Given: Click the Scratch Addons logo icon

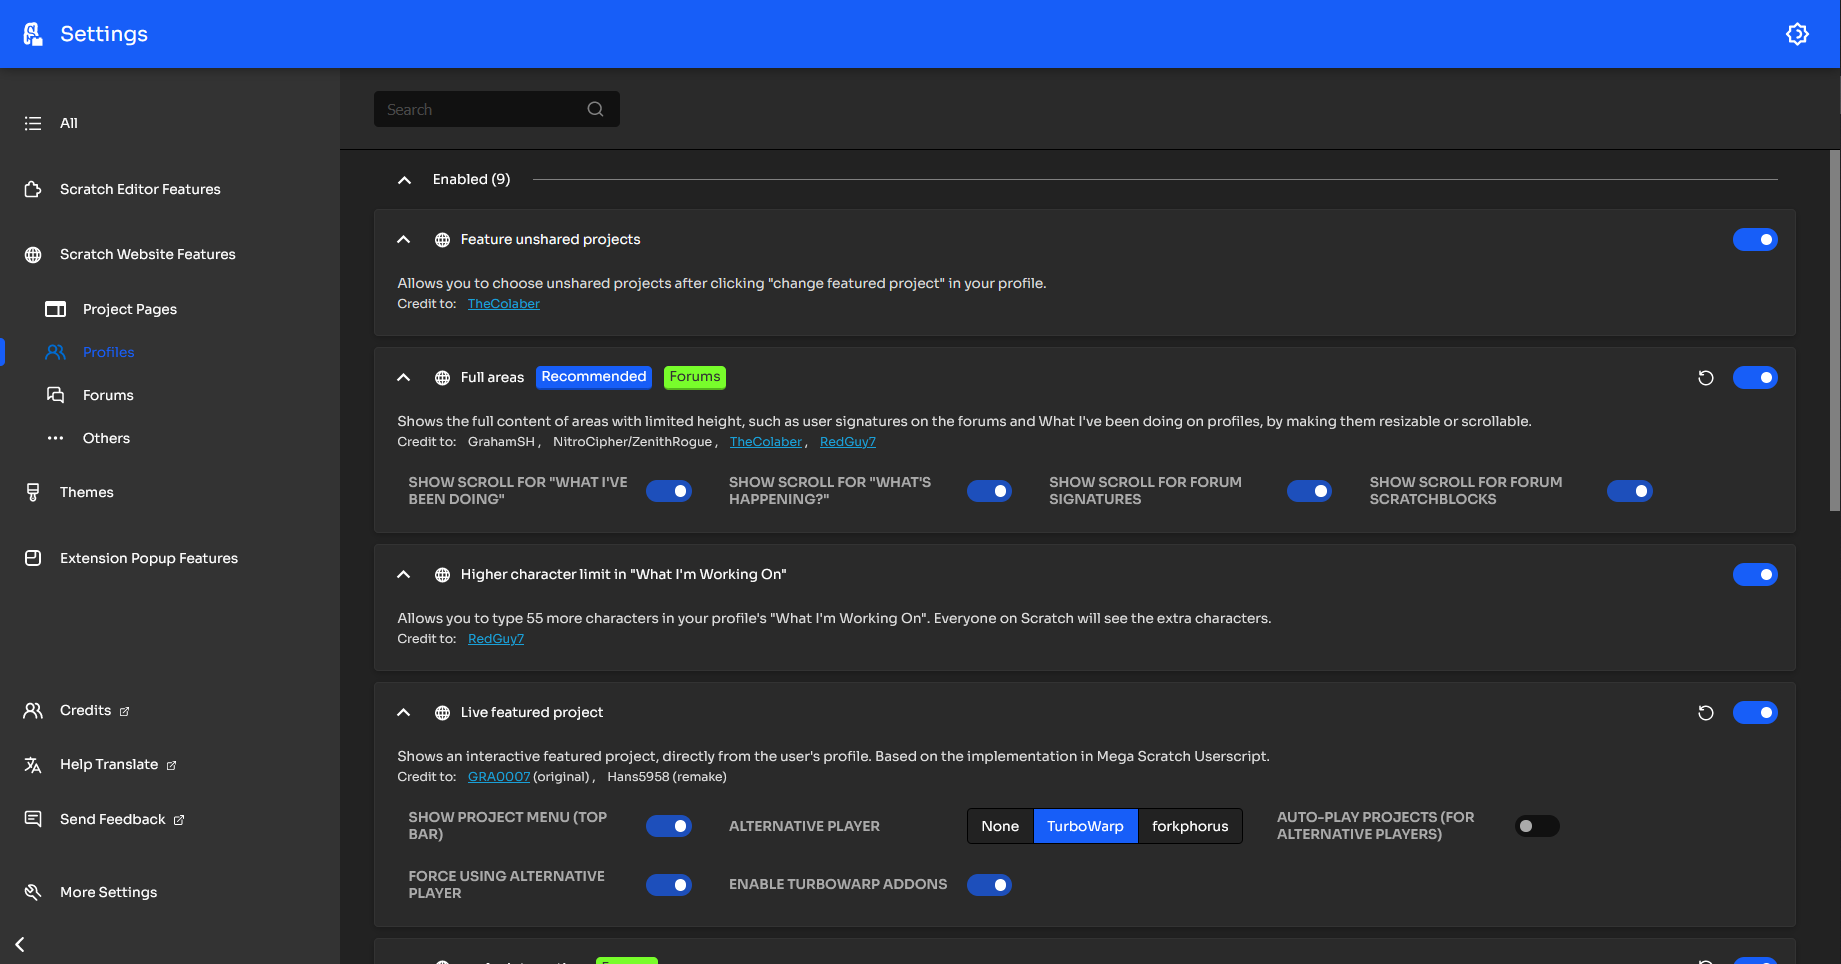Looking at the screenshot, I should (x=33, y=34).
